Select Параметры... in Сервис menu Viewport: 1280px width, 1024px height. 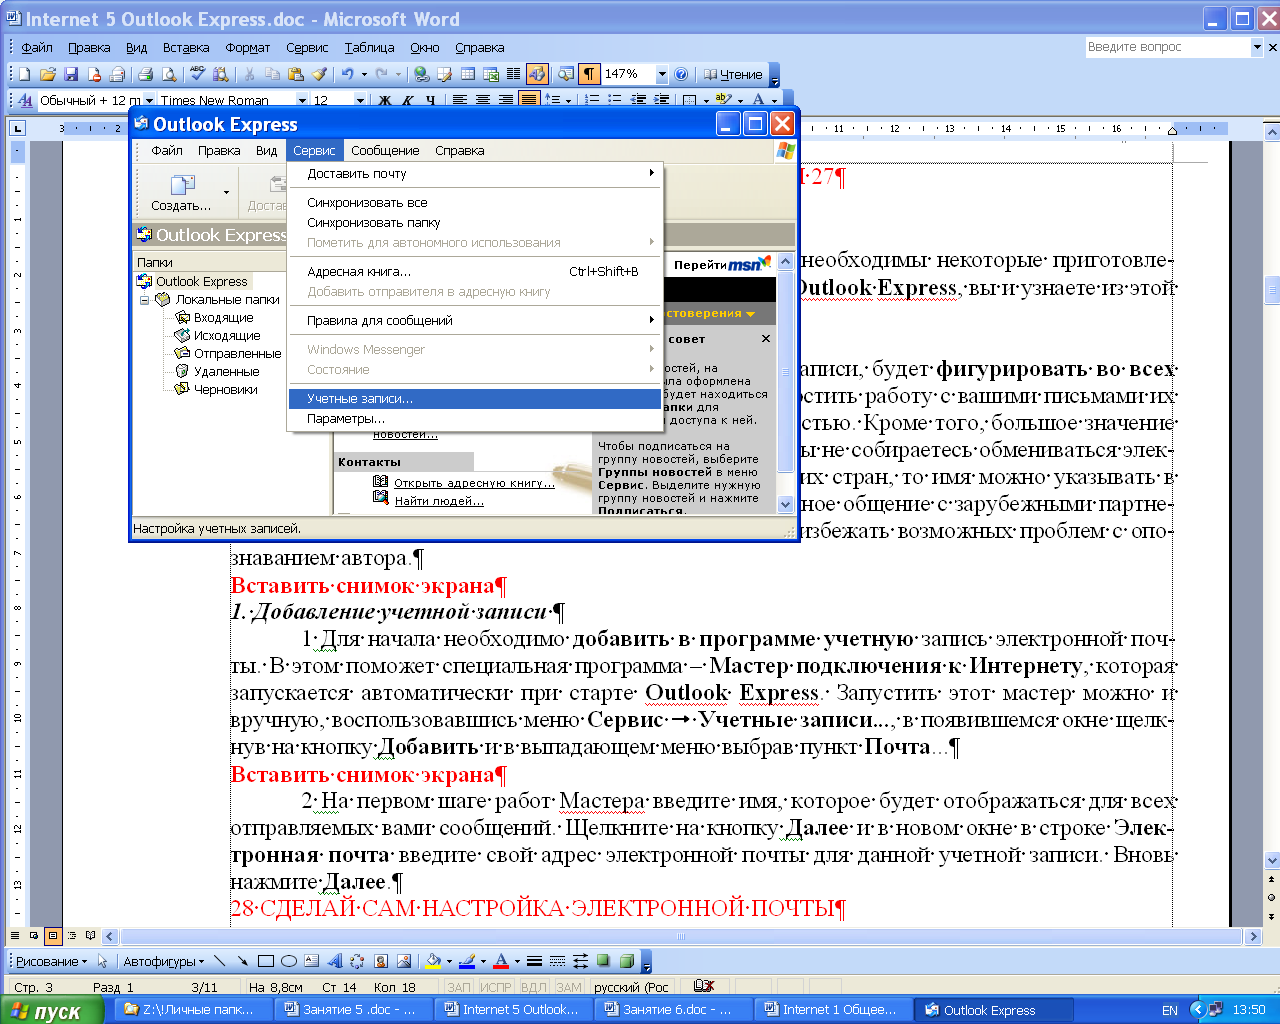coord(475,418)
